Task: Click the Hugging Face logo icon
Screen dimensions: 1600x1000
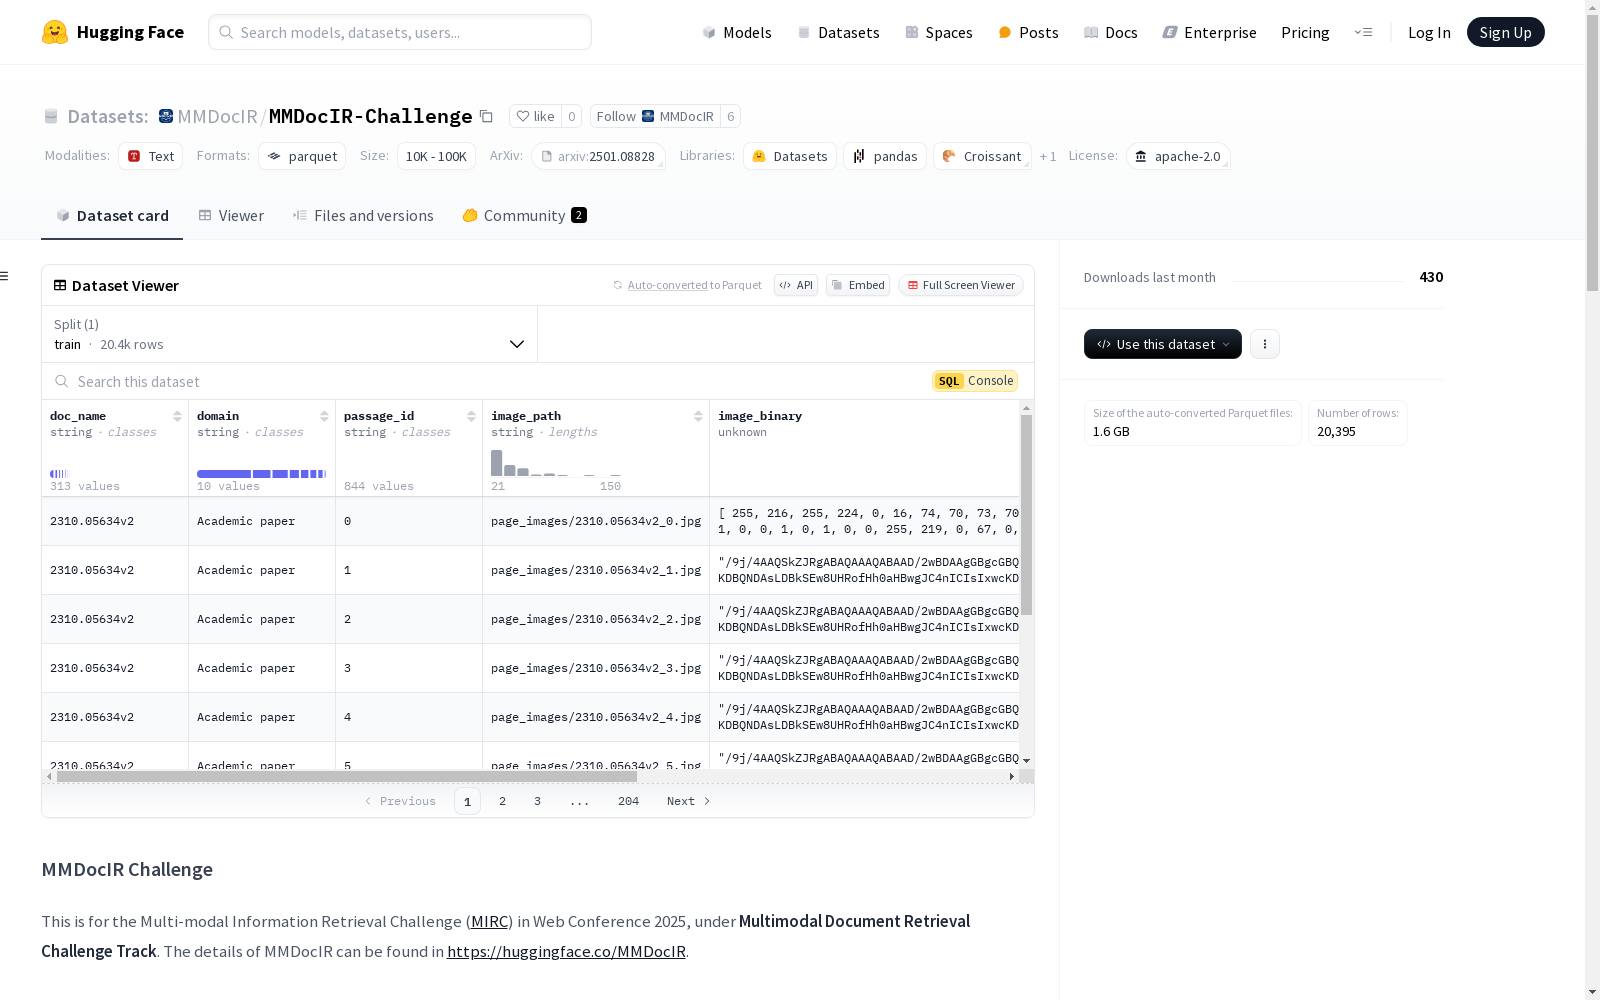Action: point(55,32)
